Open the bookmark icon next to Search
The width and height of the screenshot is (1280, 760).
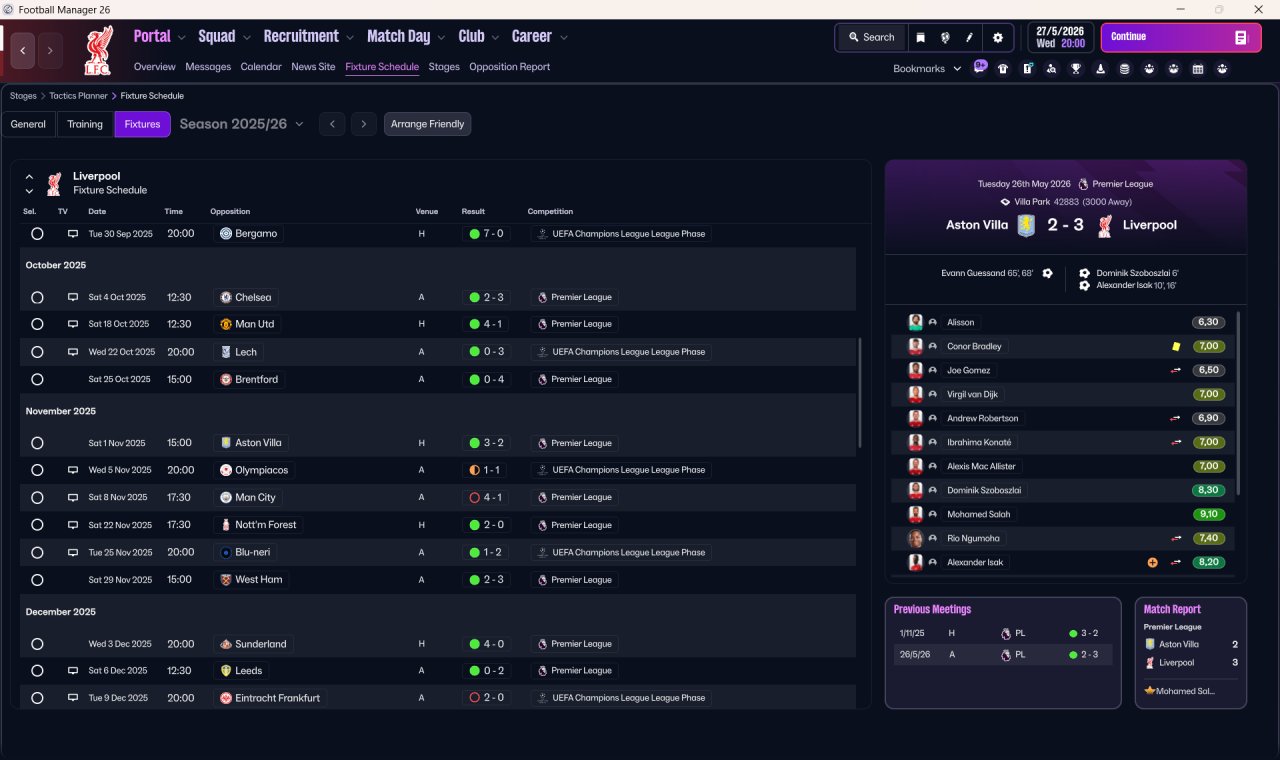pyautogui.click(x=920, y=37)
